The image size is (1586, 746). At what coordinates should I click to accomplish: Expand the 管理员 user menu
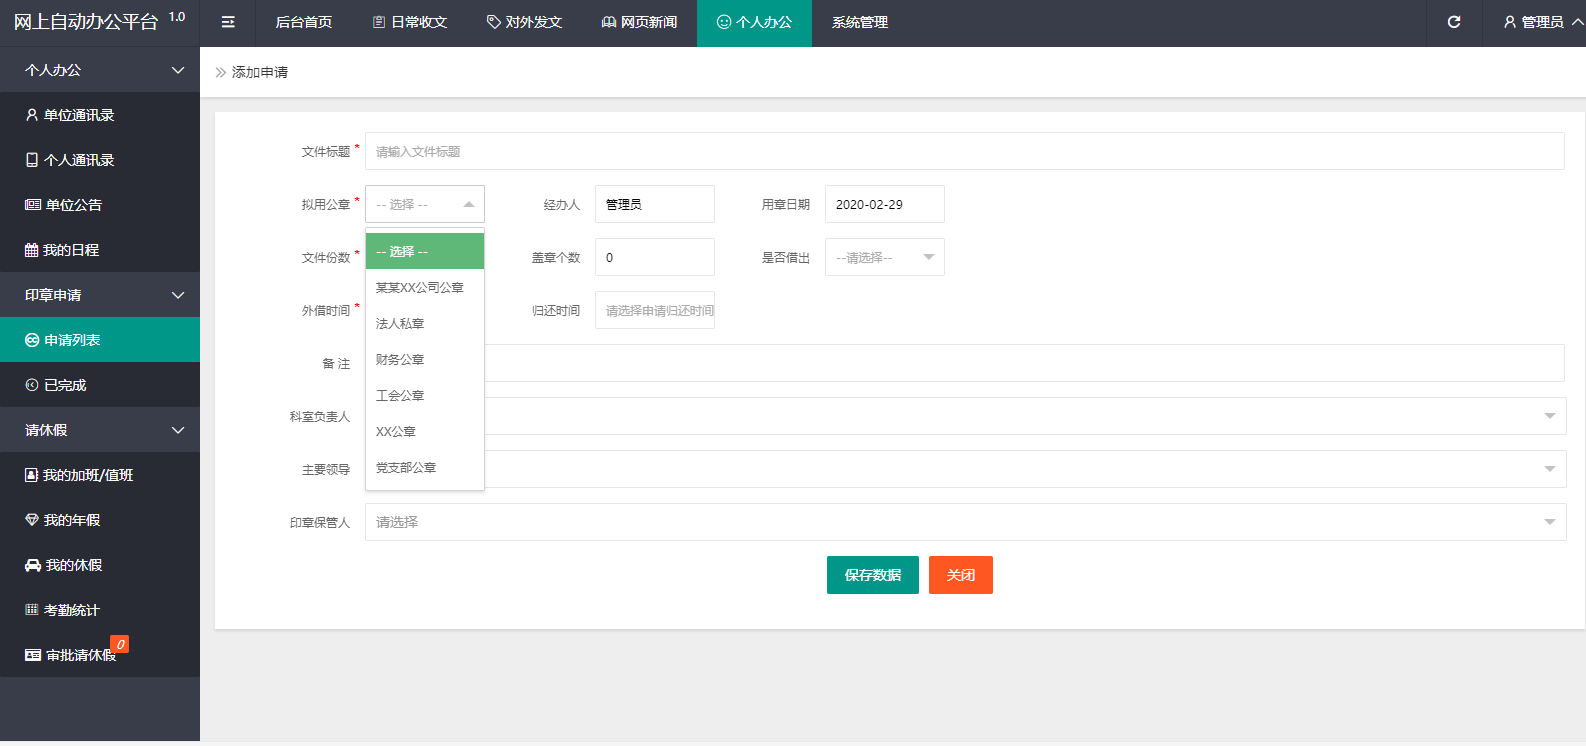click(1542, 22)
